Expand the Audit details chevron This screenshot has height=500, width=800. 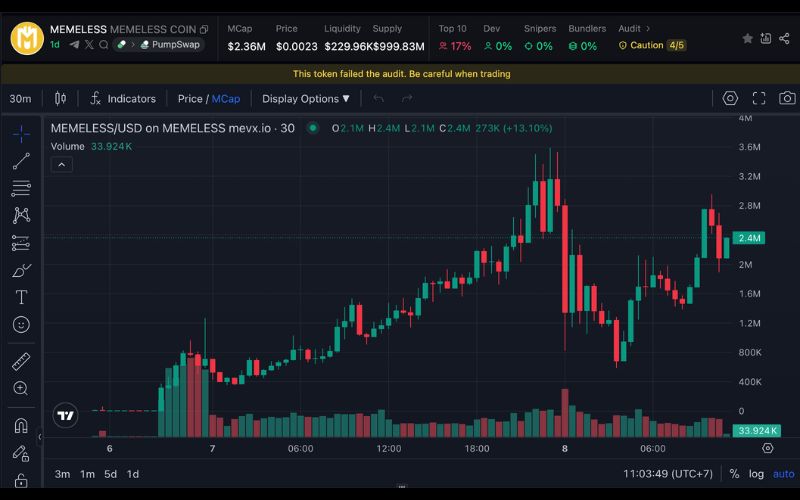[x=648, y=29]
